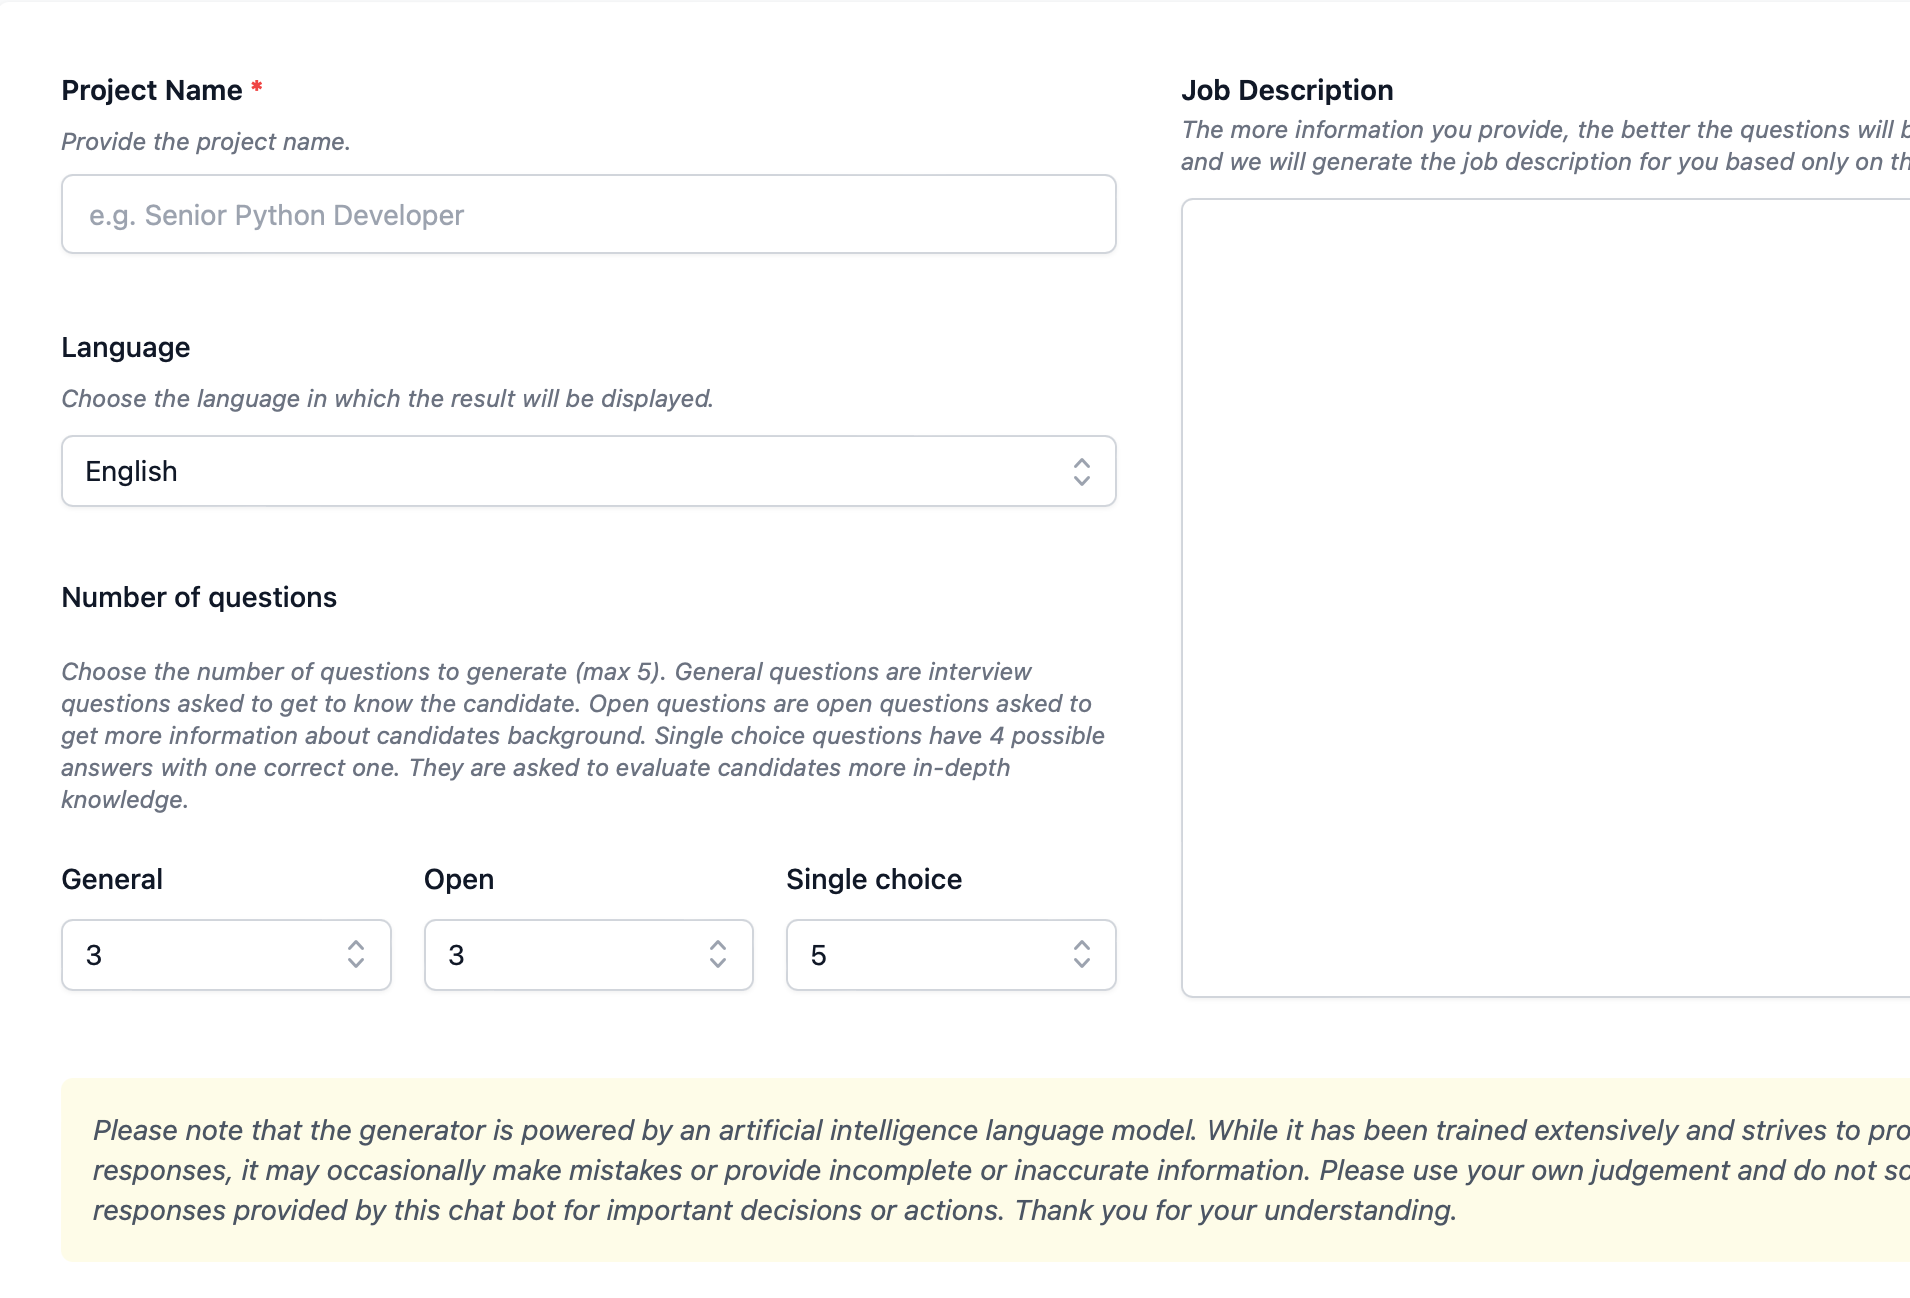This screenshot has width=1910, height=1298.
Task: Click the Number of questions heading
Action: 199,597
